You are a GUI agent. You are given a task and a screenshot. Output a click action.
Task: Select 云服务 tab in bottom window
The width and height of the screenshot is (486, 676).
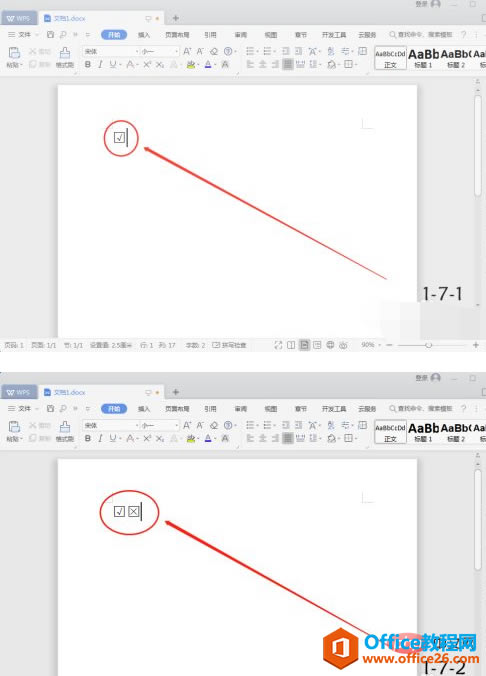coord(367,409)
